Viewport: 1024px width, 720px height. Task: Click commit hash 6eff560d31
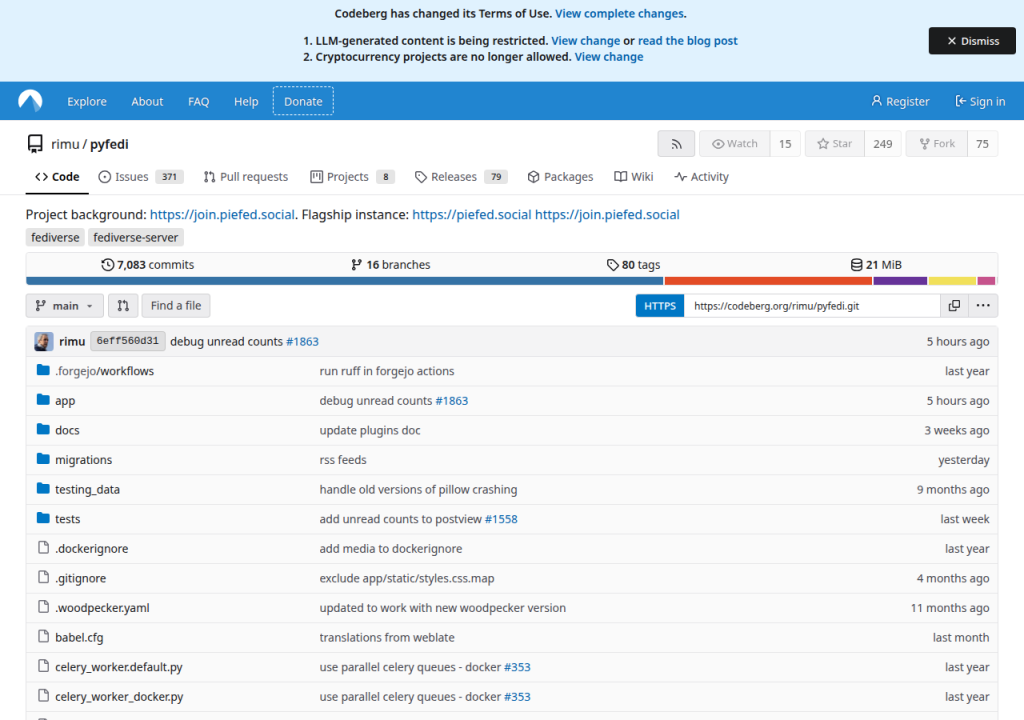tap(127, 341)
